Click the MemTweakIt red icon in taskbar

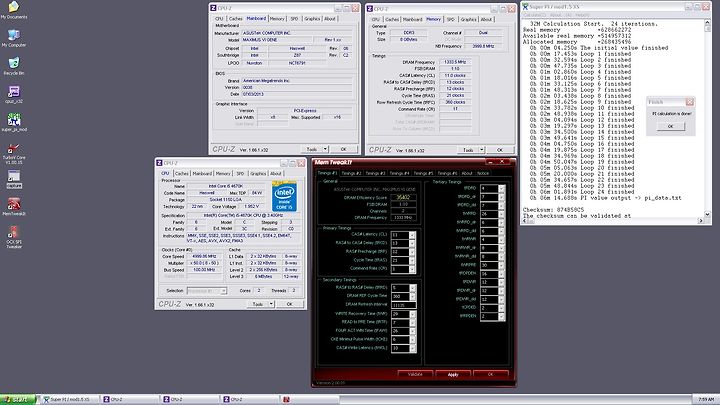coord(287,399)
